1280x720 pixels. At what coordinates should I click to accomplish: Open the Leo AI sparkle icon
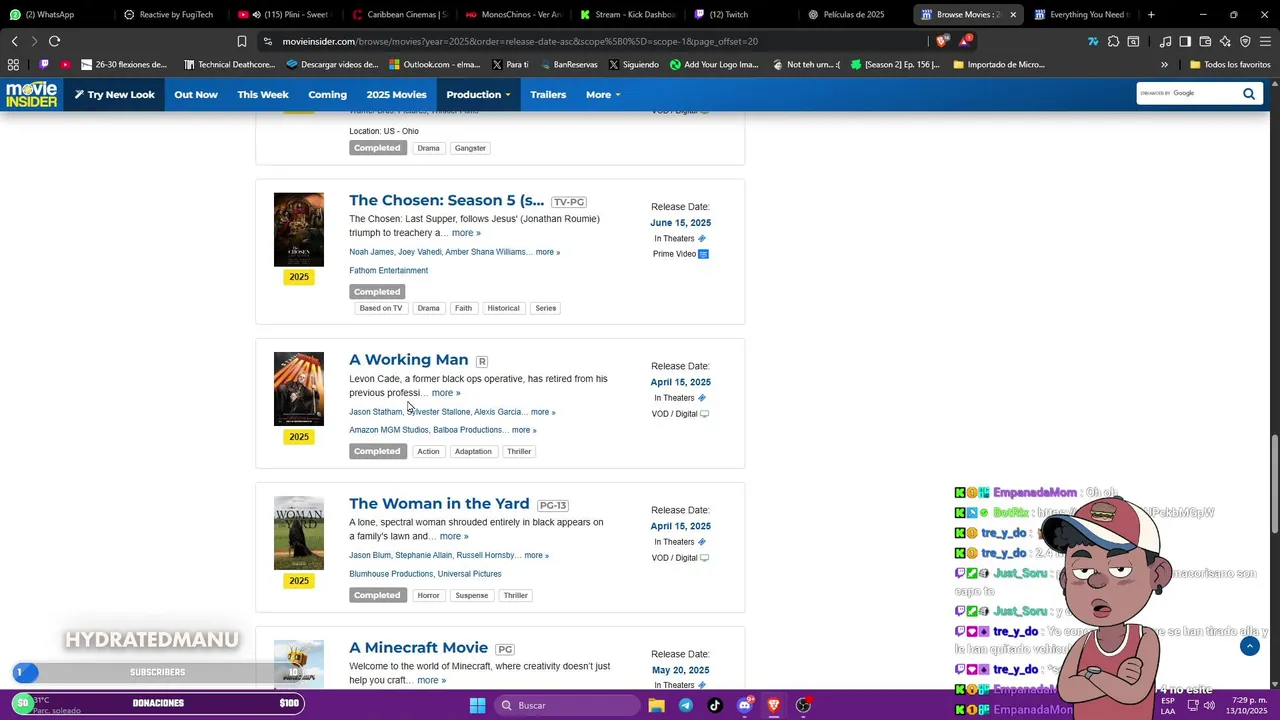tap(1225, 41)
